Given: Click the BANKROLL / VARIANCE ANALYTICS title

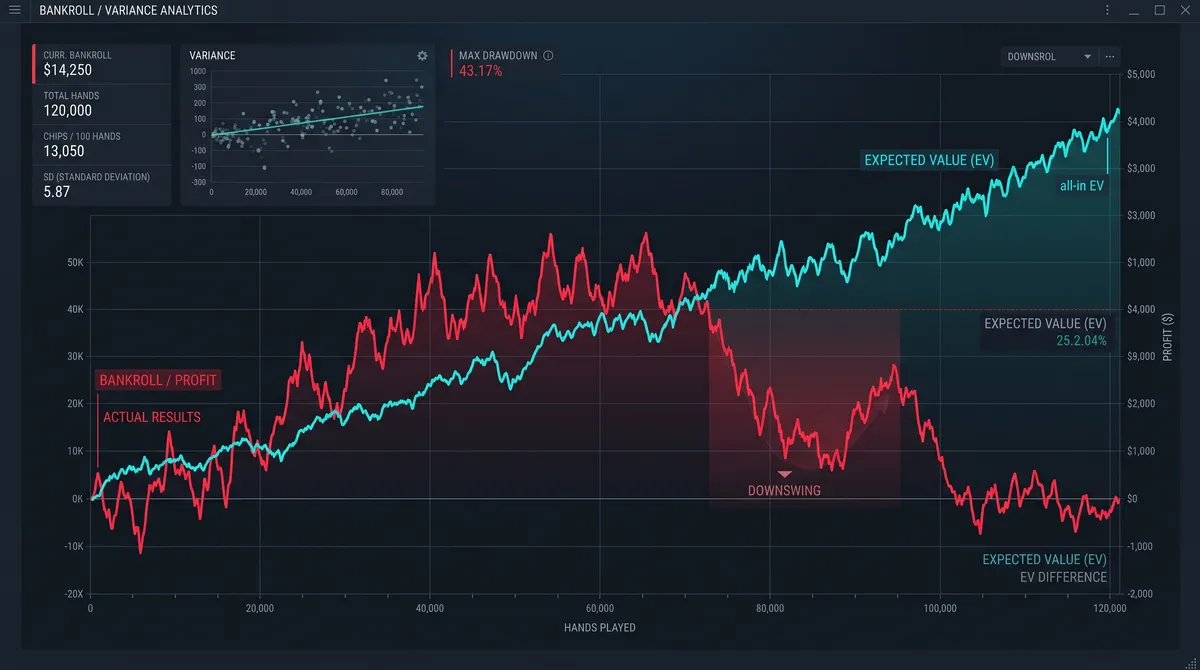Looking at the screenshot, I should tap(128, 10).
